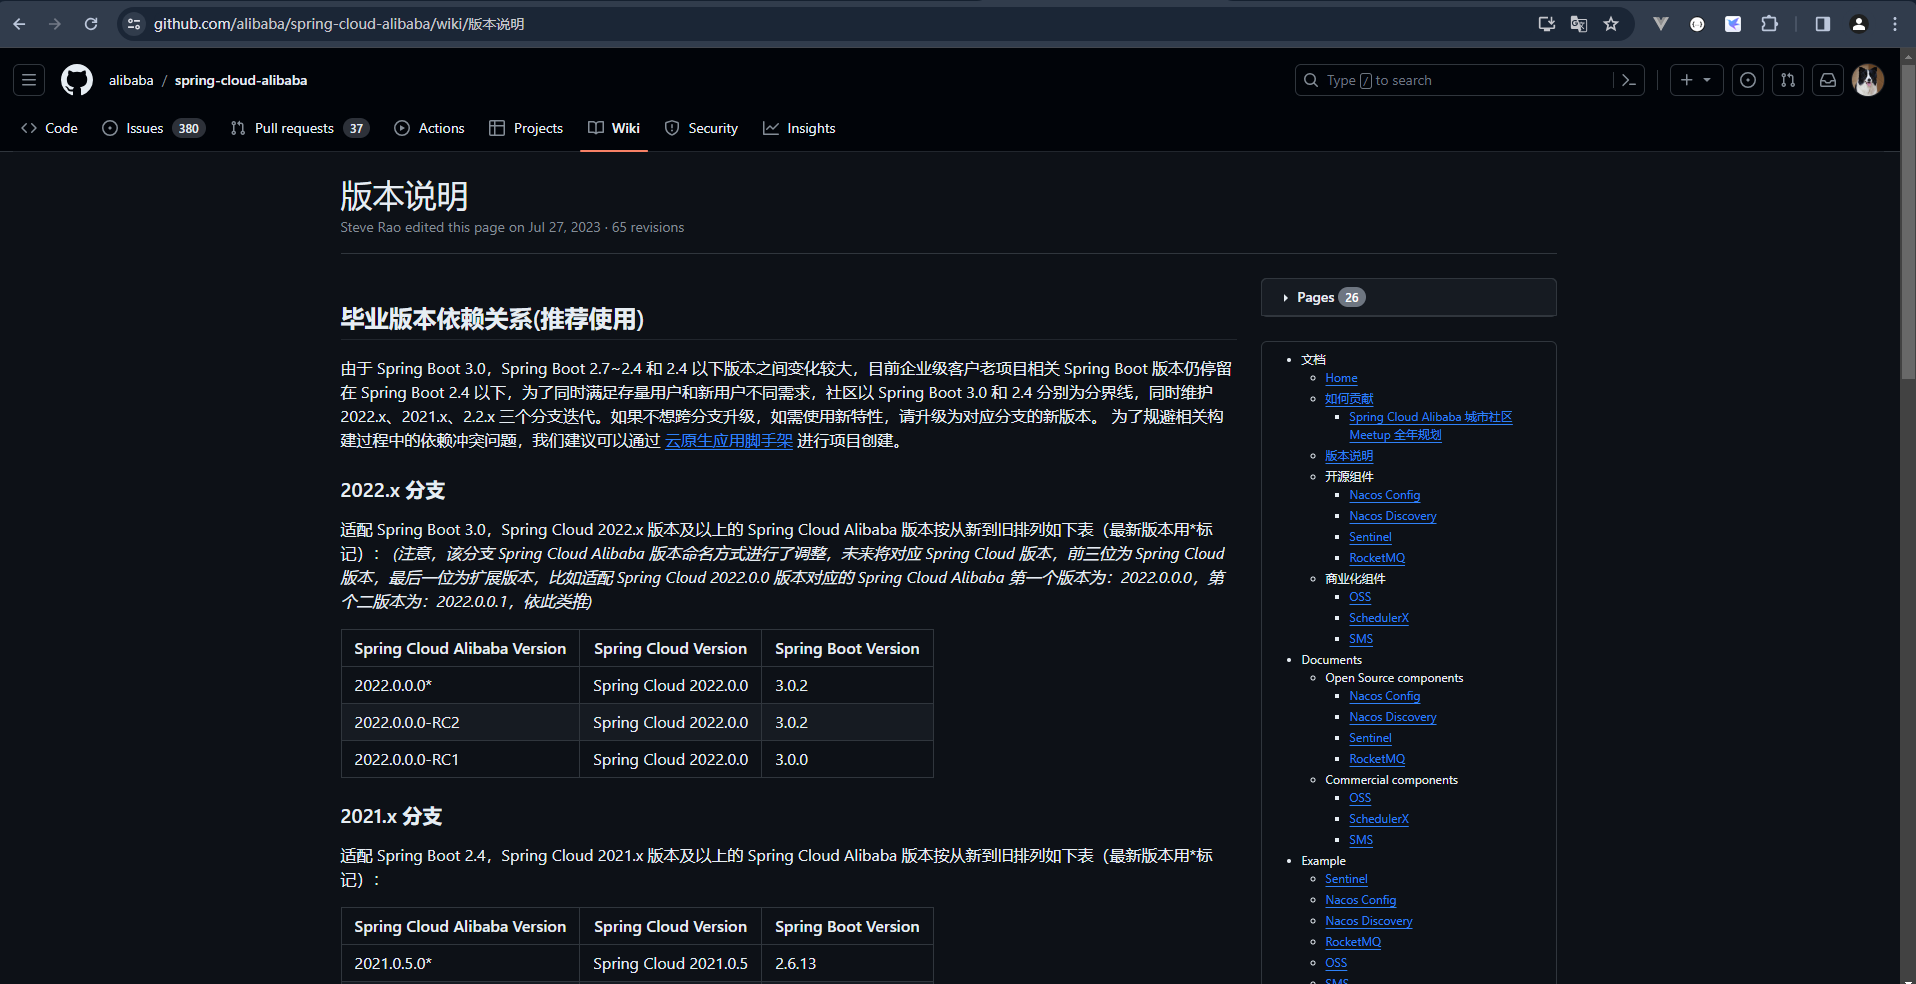The height and width of the screenshot is (984, 1916).
Task: Open the Pull requests tab
Action: pos(299,128)
